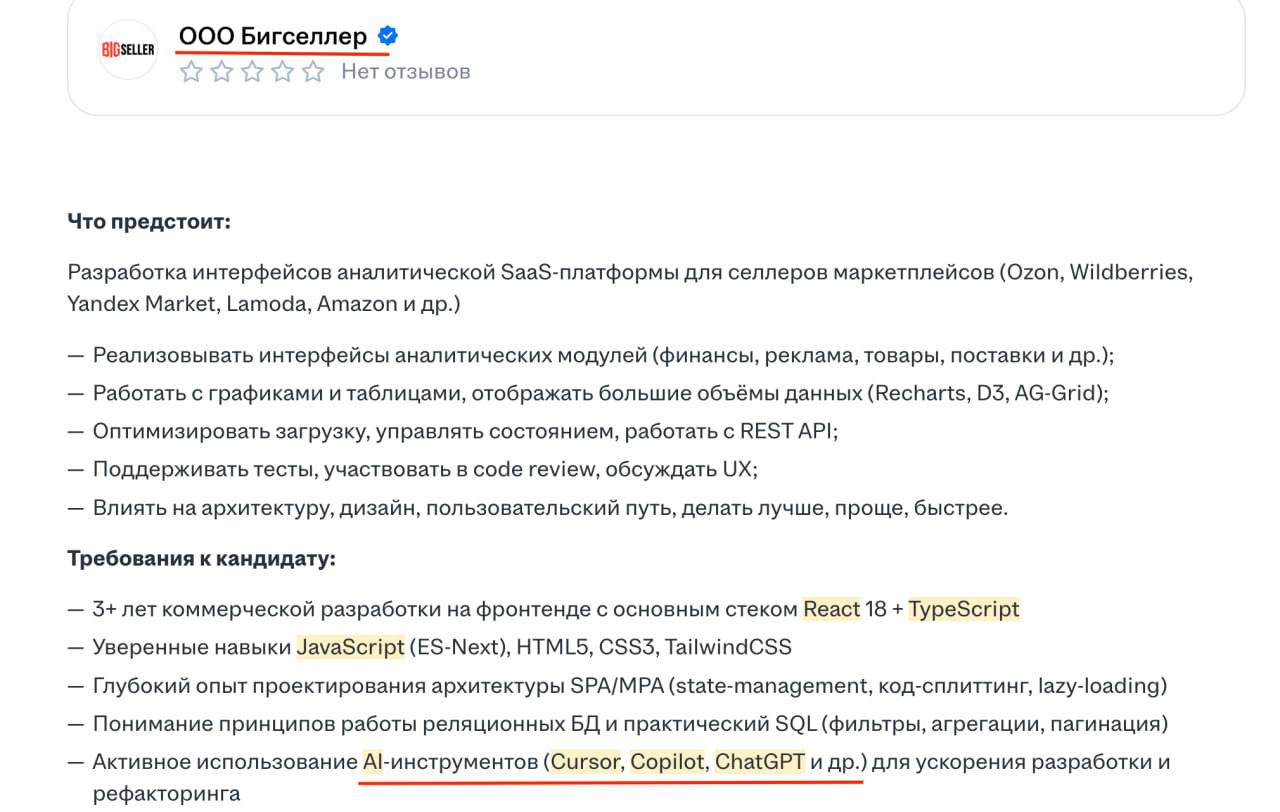The width and height of the screenshot is (1280, 812).
Task: Click the TailwindCSS text in requirements
Action: (728, 647)
